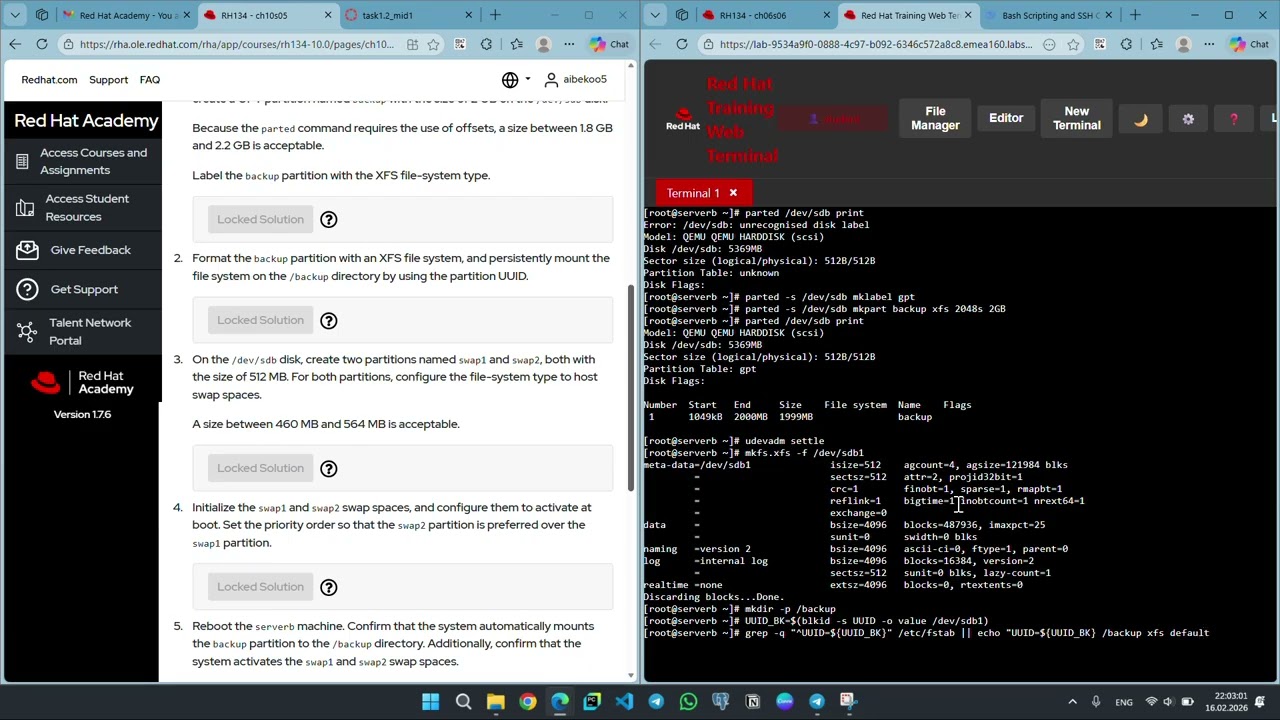Show hidden system tray icons
The image size is (1280, 720).
point(1071,701)
